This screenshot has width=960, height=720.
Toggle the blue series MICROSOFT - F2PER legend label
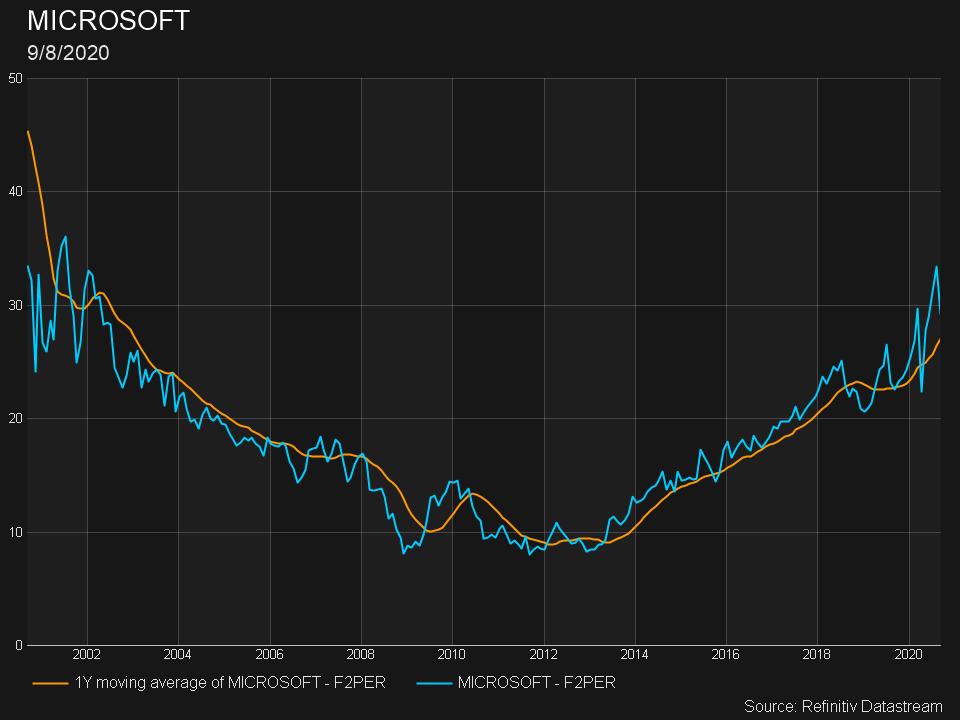click(536, 684)
